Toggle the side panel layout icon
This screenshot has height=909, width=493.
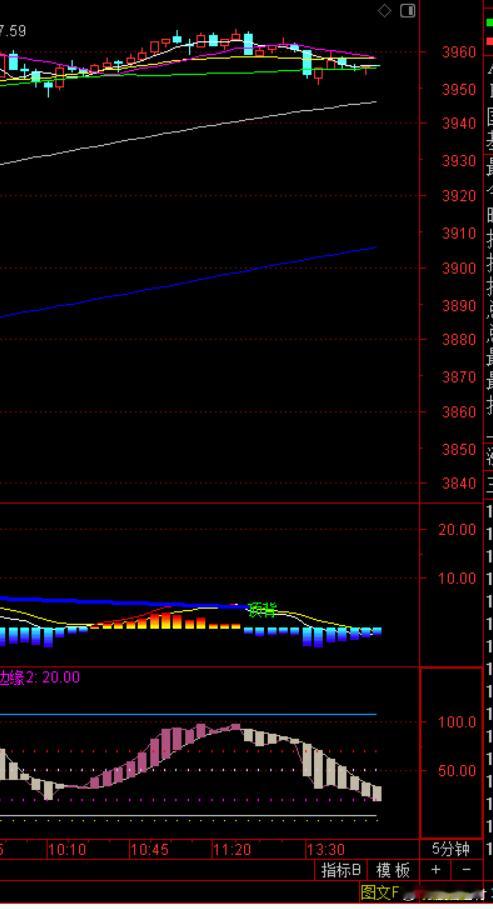408,11
